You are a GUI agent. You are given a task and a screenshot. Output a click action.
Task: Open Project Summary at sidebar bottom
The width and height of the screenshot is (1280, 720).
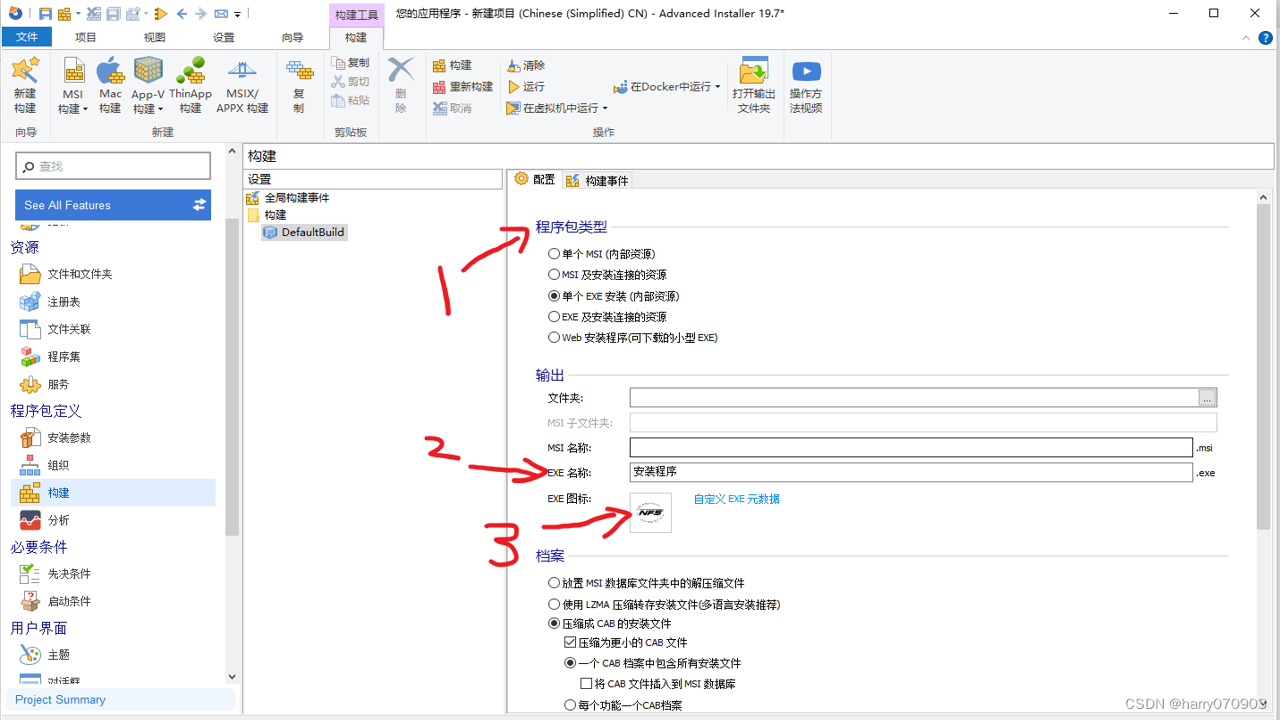point(121,700)
